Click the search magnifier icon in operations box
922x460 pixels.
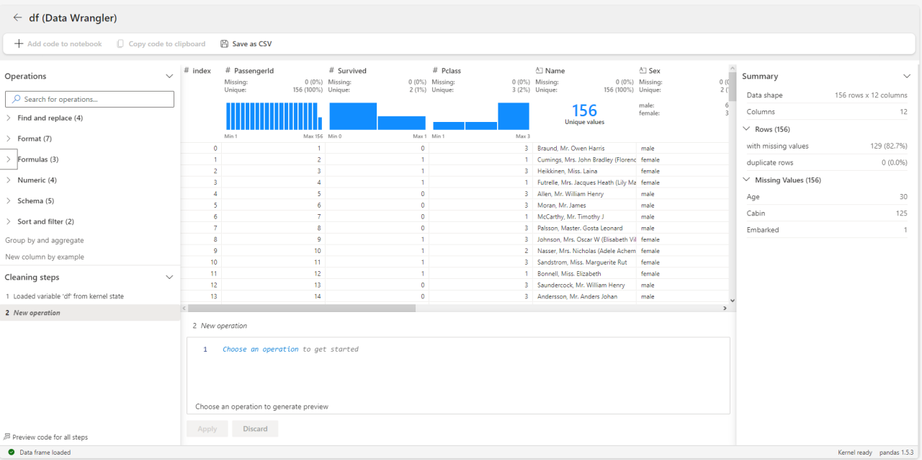[16, 99]
